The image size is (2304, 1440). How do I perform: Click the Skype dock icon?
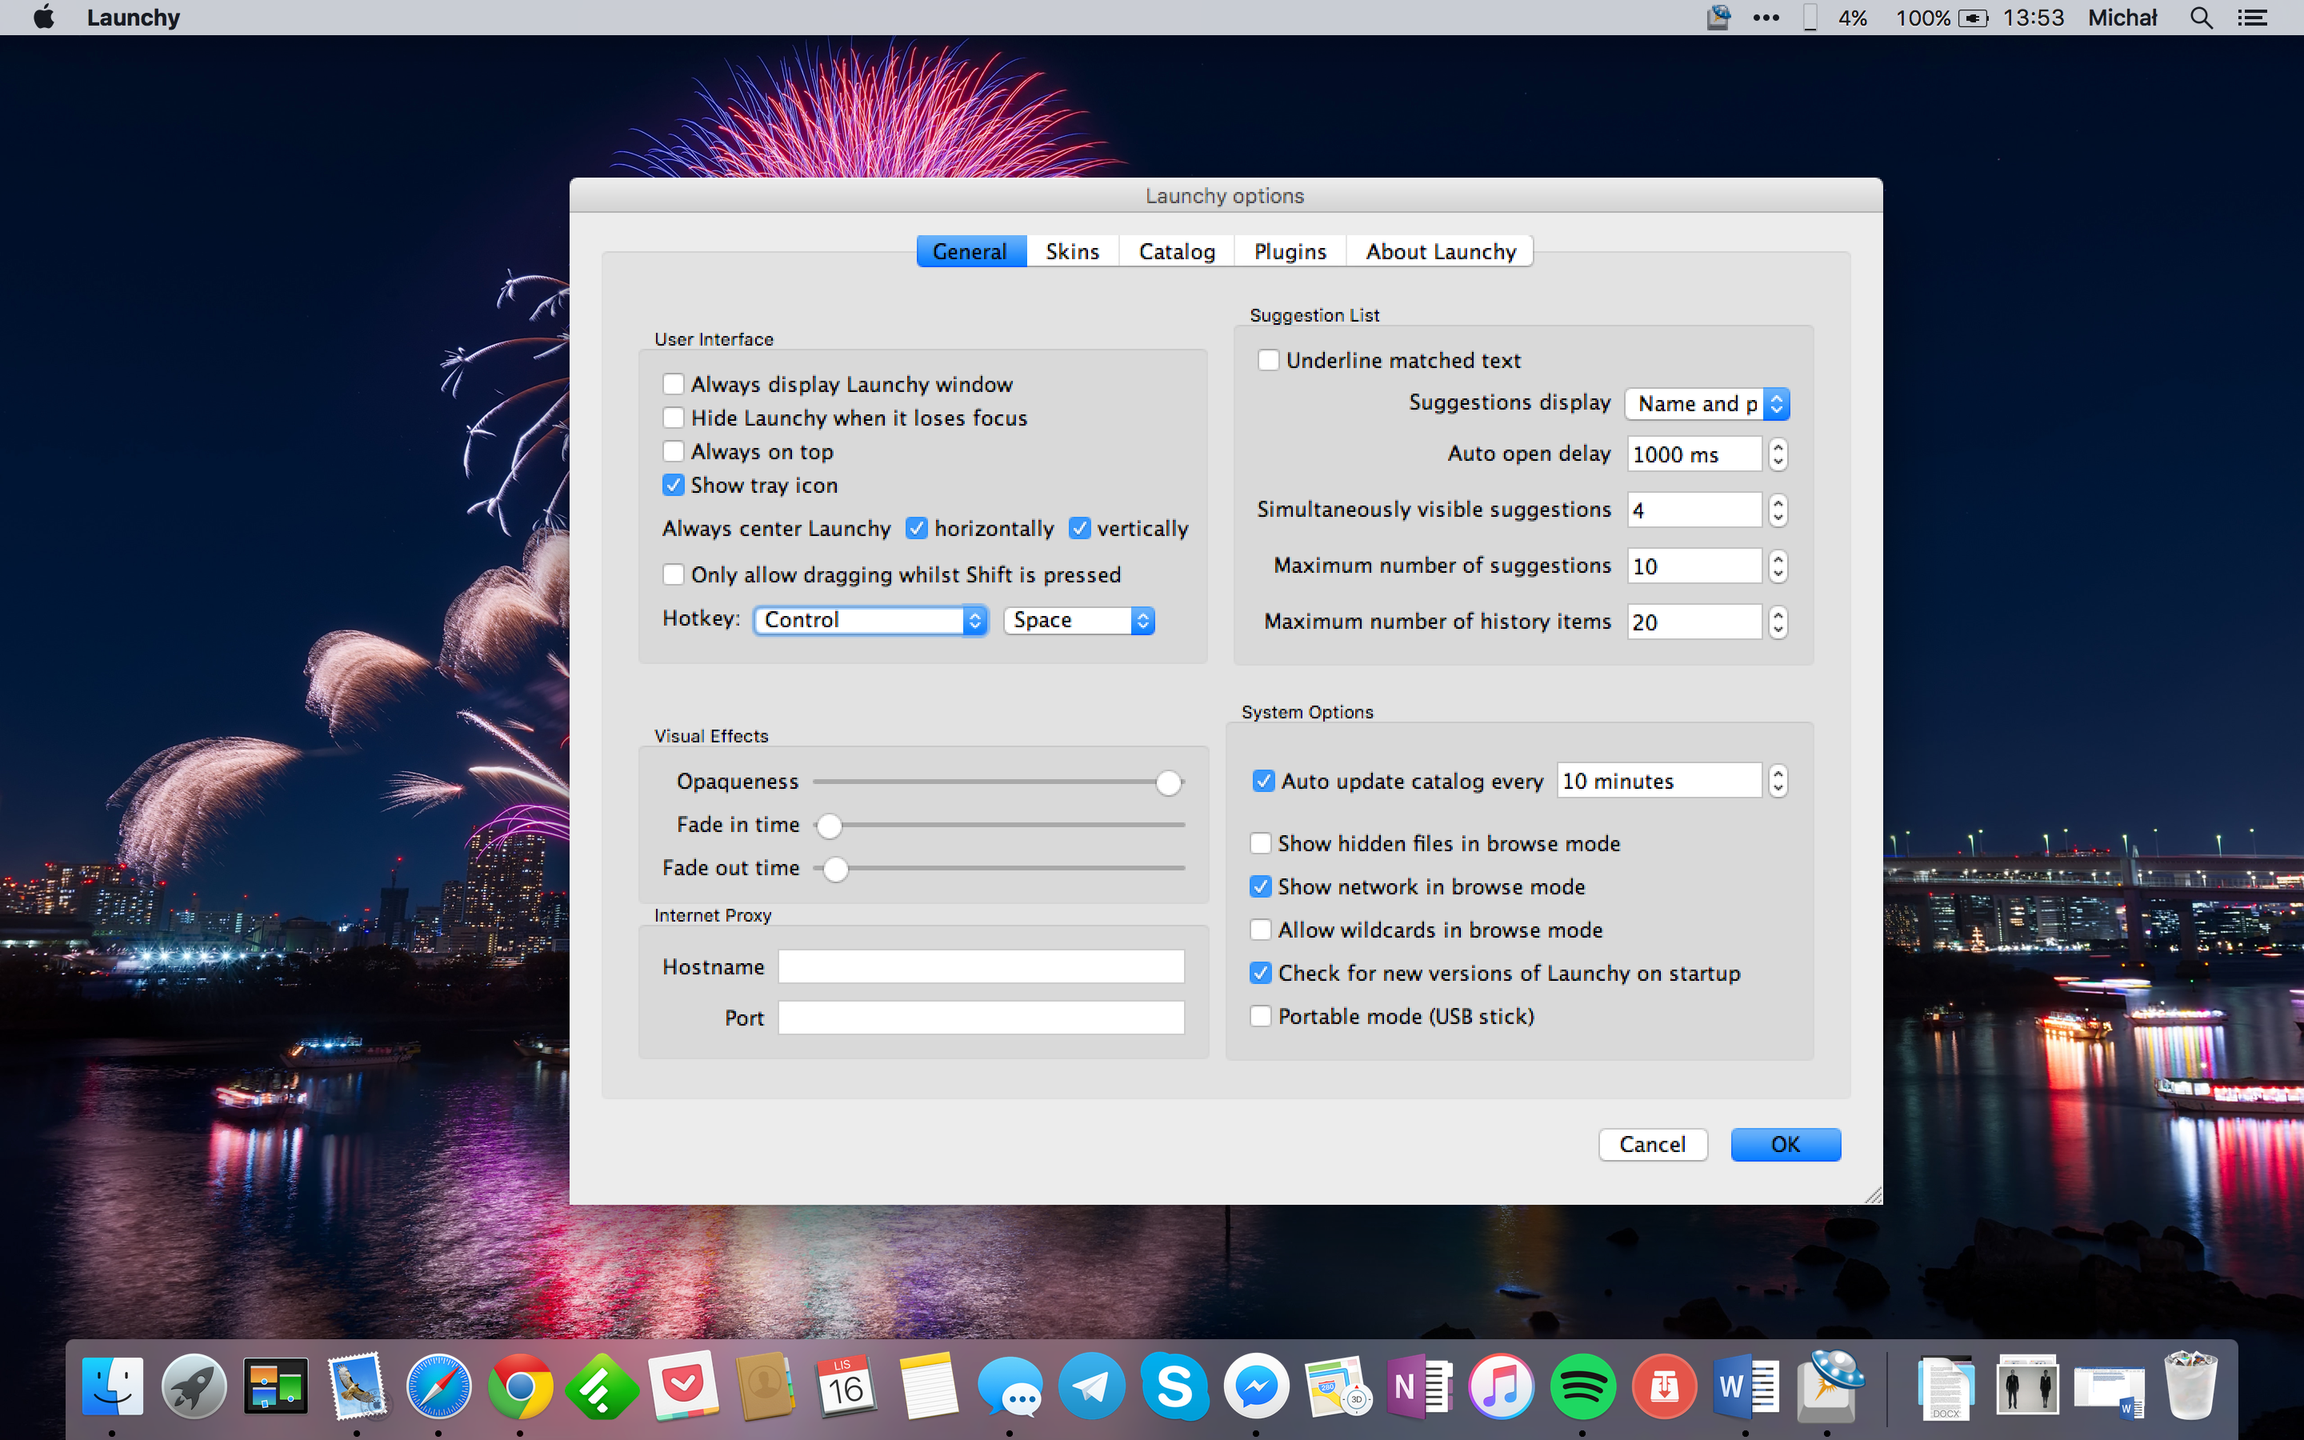point(1174,1387)
